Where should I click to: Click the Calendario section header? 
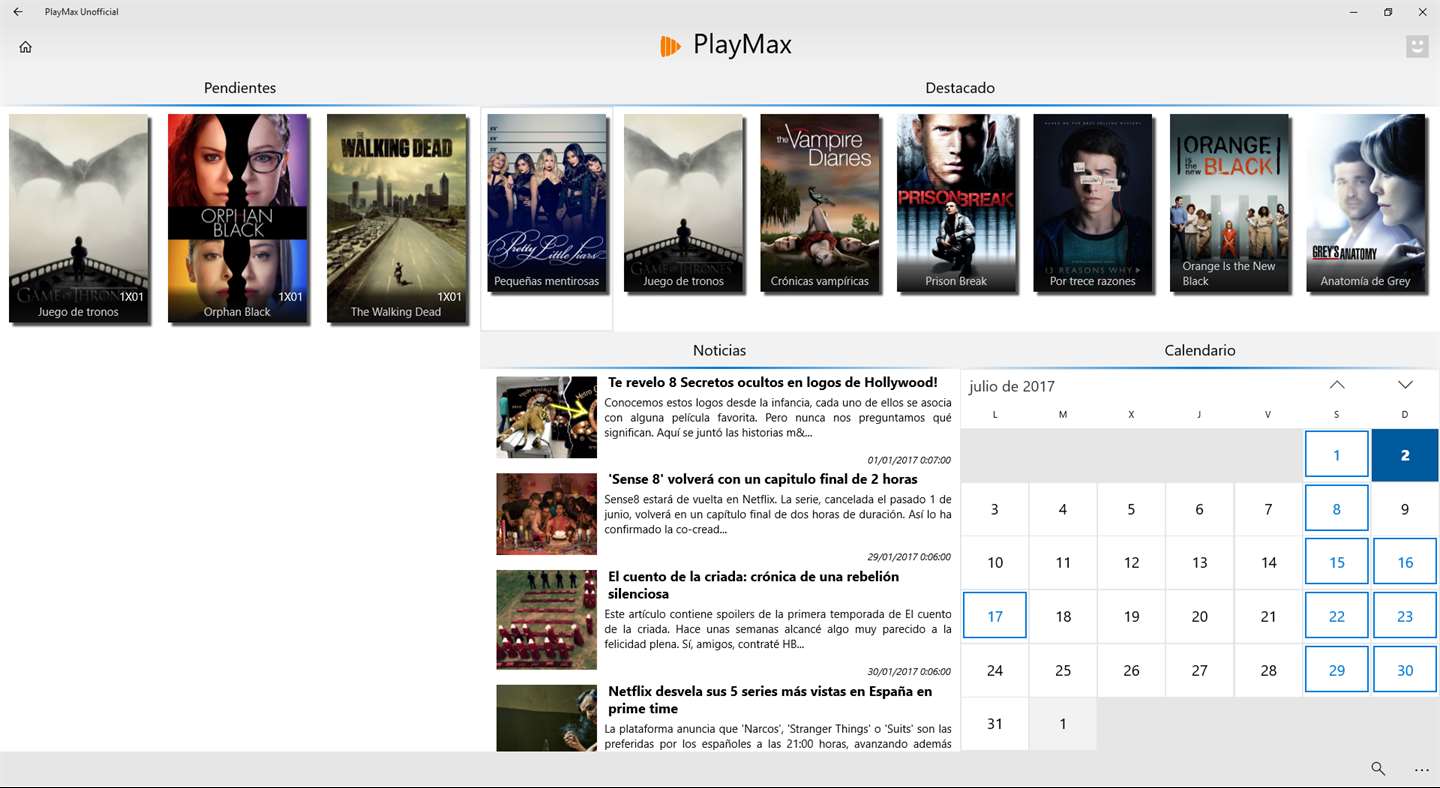click(1200, 350)
